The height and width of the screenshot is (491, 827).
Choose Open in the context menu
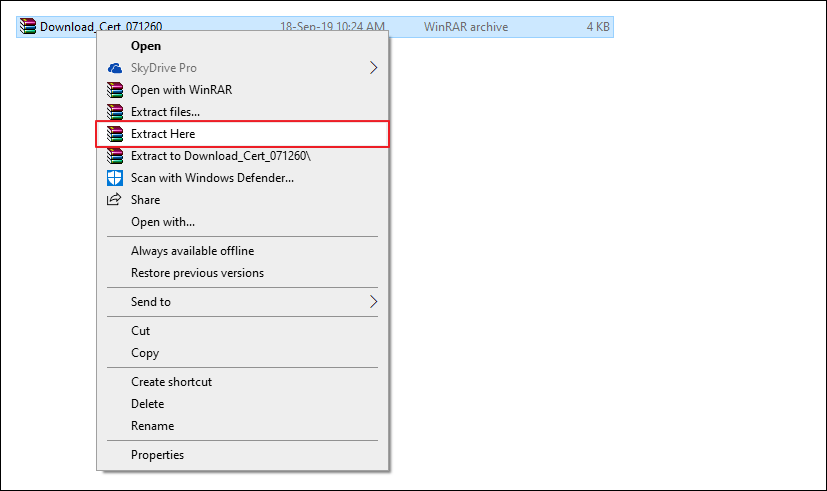pos(243,46)
